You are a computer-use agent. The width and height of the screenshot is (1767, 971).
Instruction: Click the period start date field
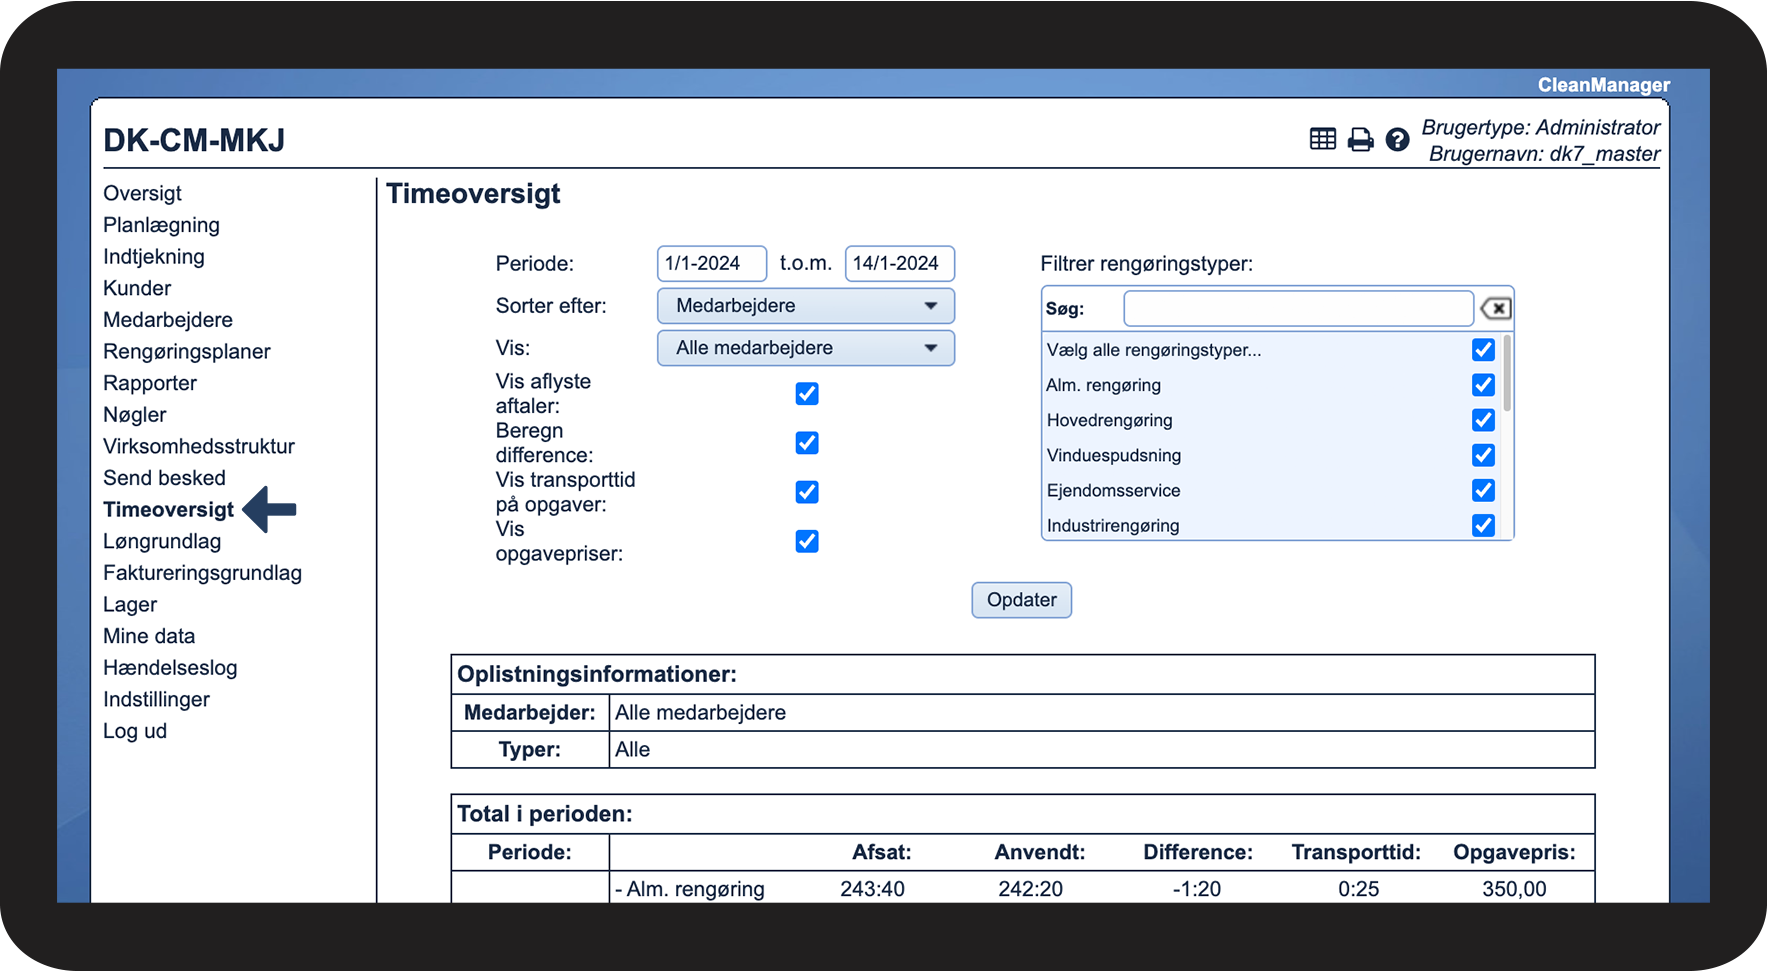pos(711,263)
